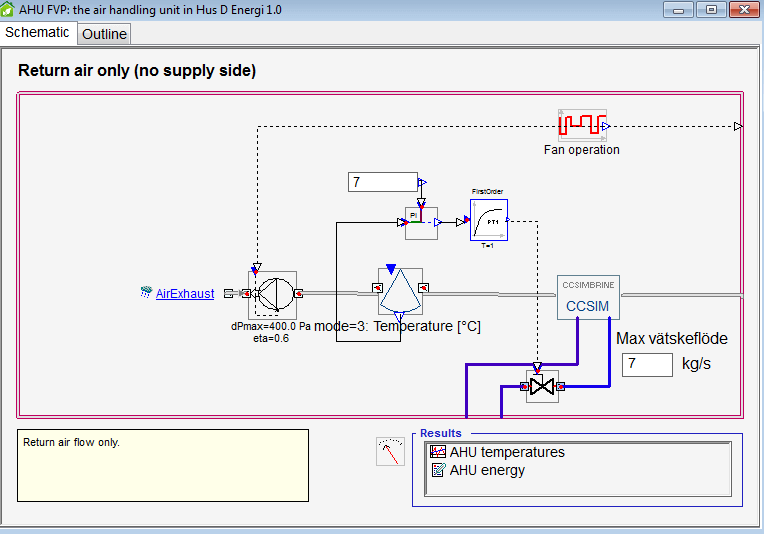The image size is (764, 534).
Task: Open the Schematic tab
Action: coord(38,33)
